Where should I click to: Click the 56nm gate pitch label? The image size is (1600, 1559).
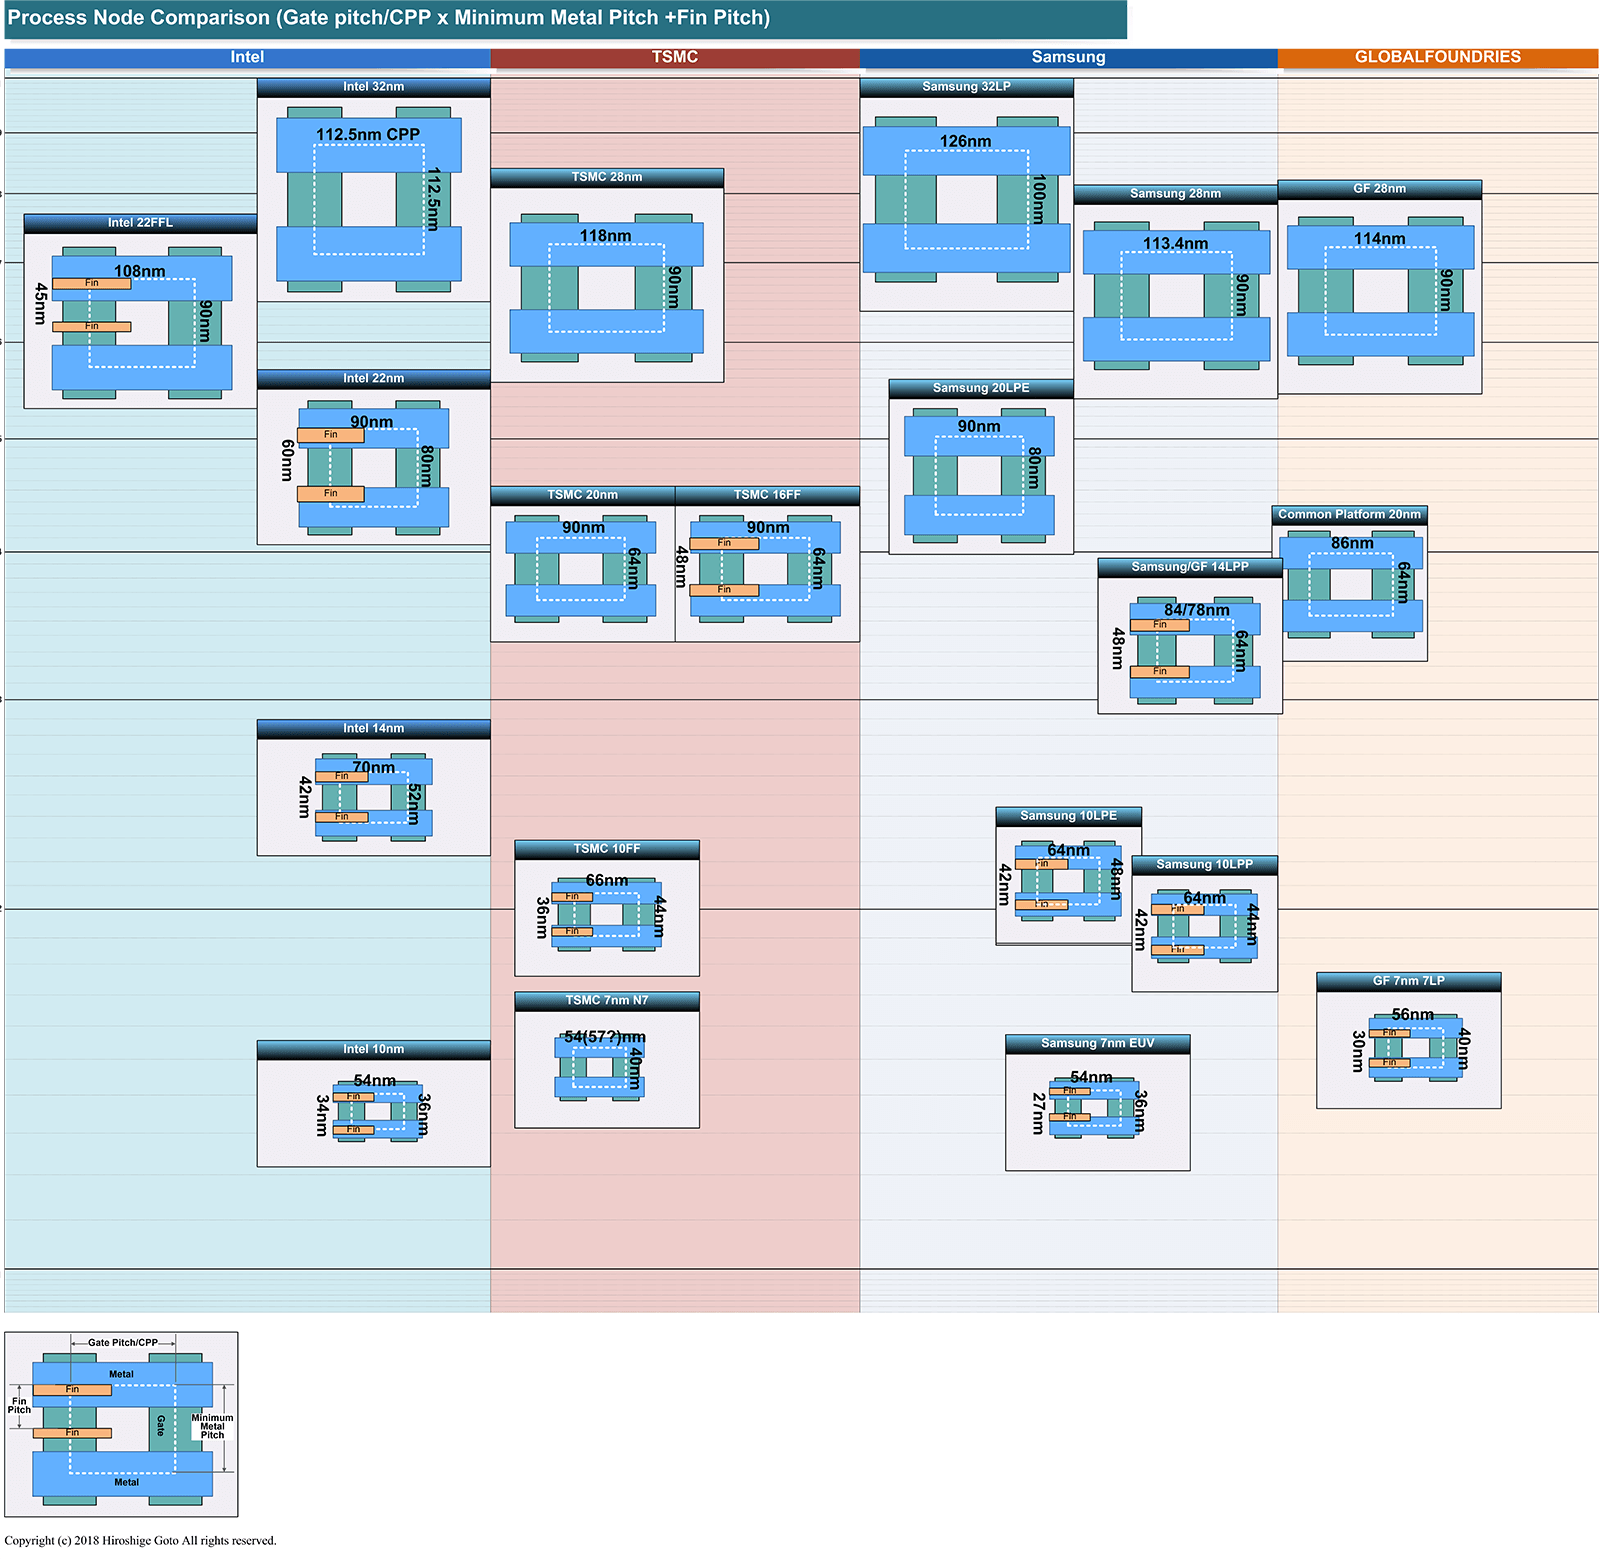click(1412, 1015)
